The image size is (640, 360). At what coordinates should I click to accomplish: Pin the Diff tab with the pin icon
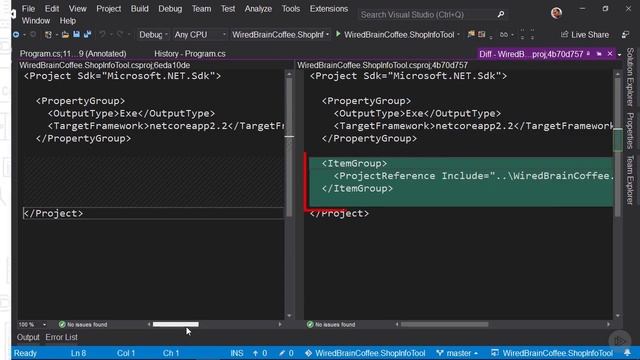[x=588, y=54]
